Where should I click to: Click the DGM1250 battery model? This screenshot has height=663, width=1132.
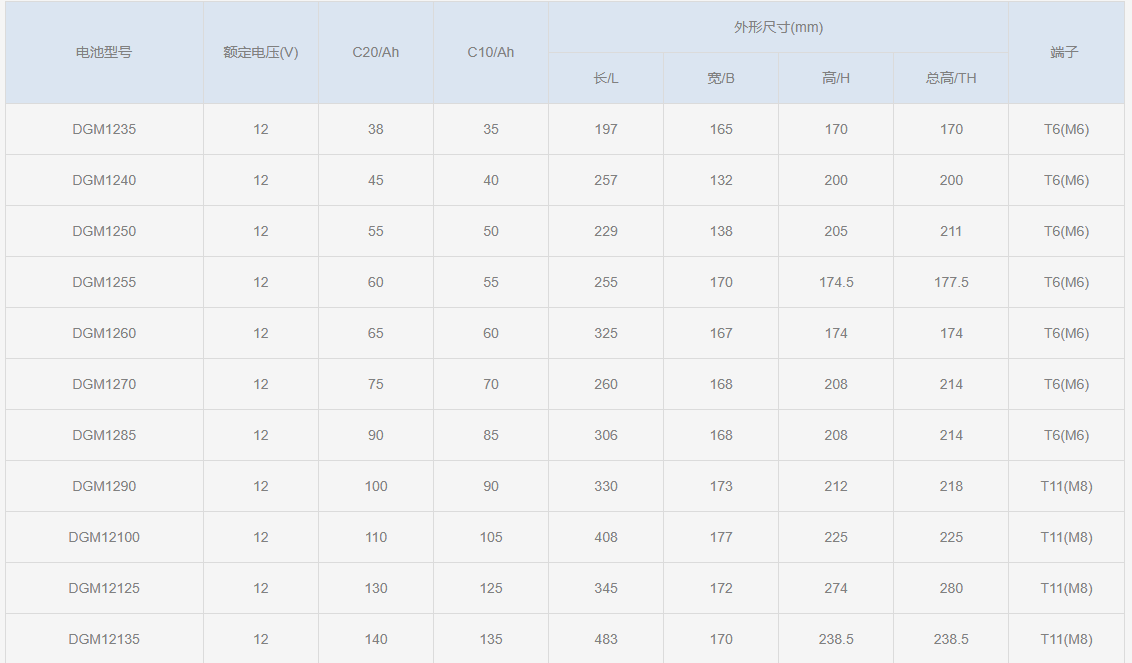[104, 231]
